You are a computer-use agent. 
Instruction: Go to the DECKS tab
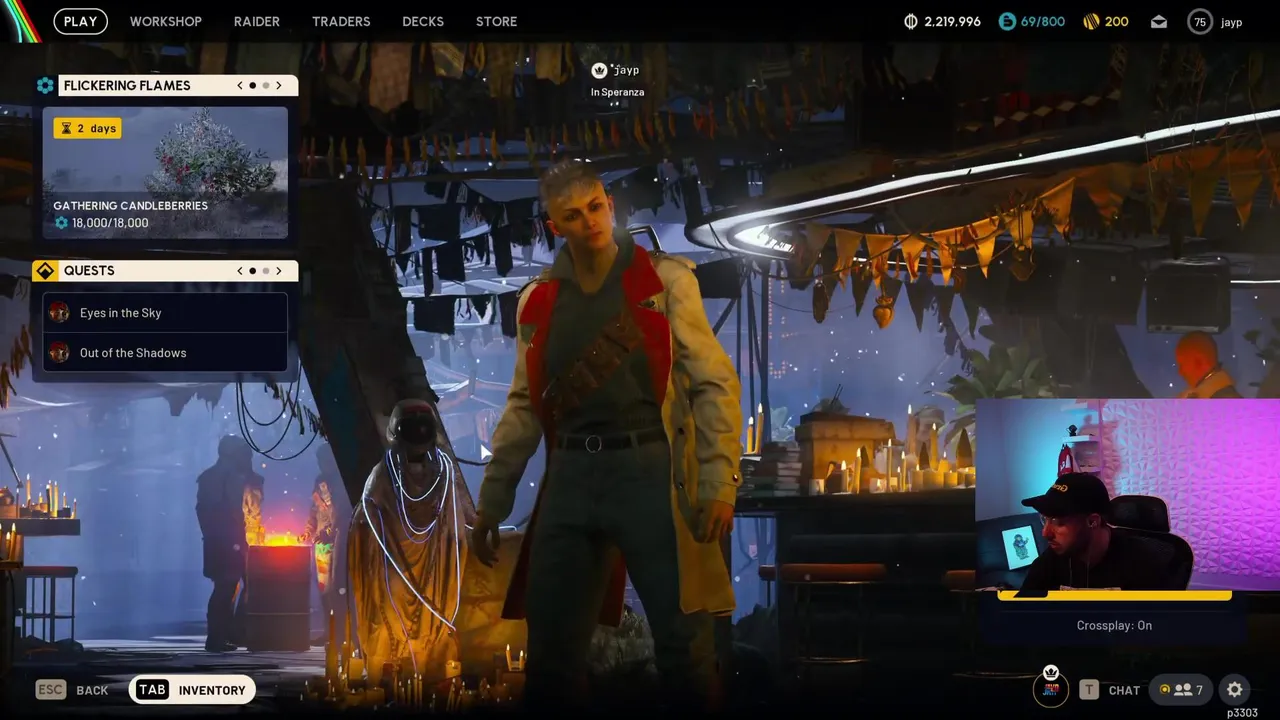pos(423,21)
